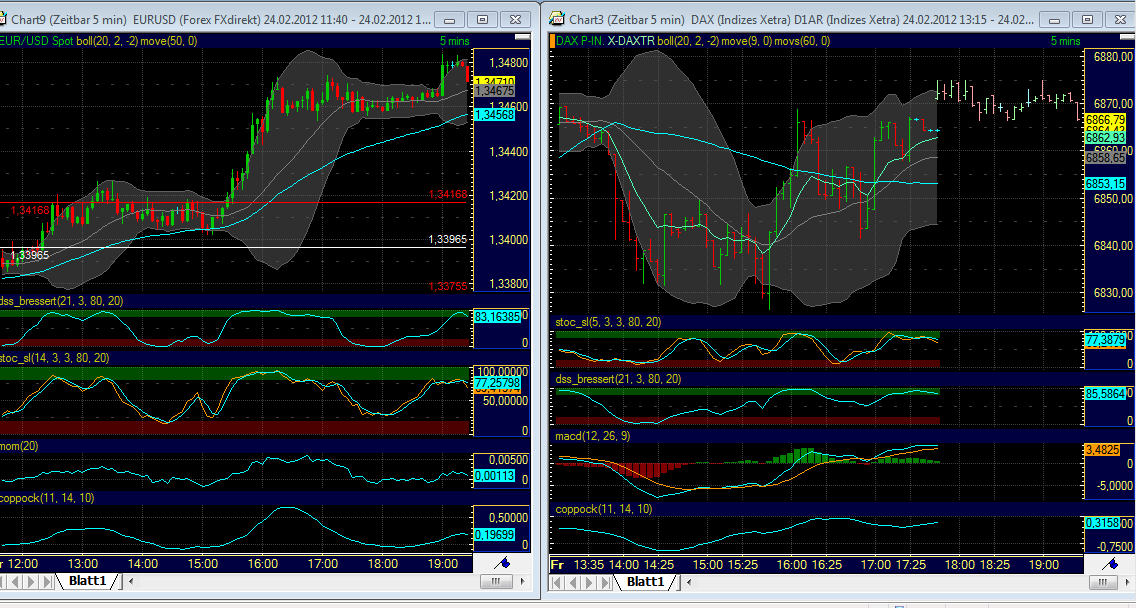The height and width of the screenshot is (608, 1136).
Task: Click the horizontal scrollbar in the EURUSD window
Action: [497, 580]
